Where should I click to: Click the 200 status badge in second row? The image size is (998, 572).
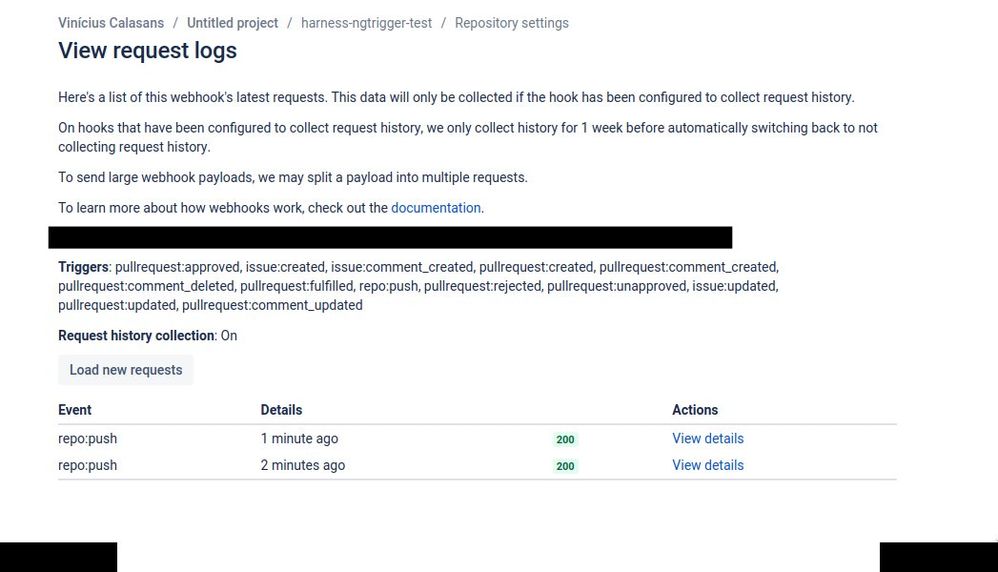(565, 466)
